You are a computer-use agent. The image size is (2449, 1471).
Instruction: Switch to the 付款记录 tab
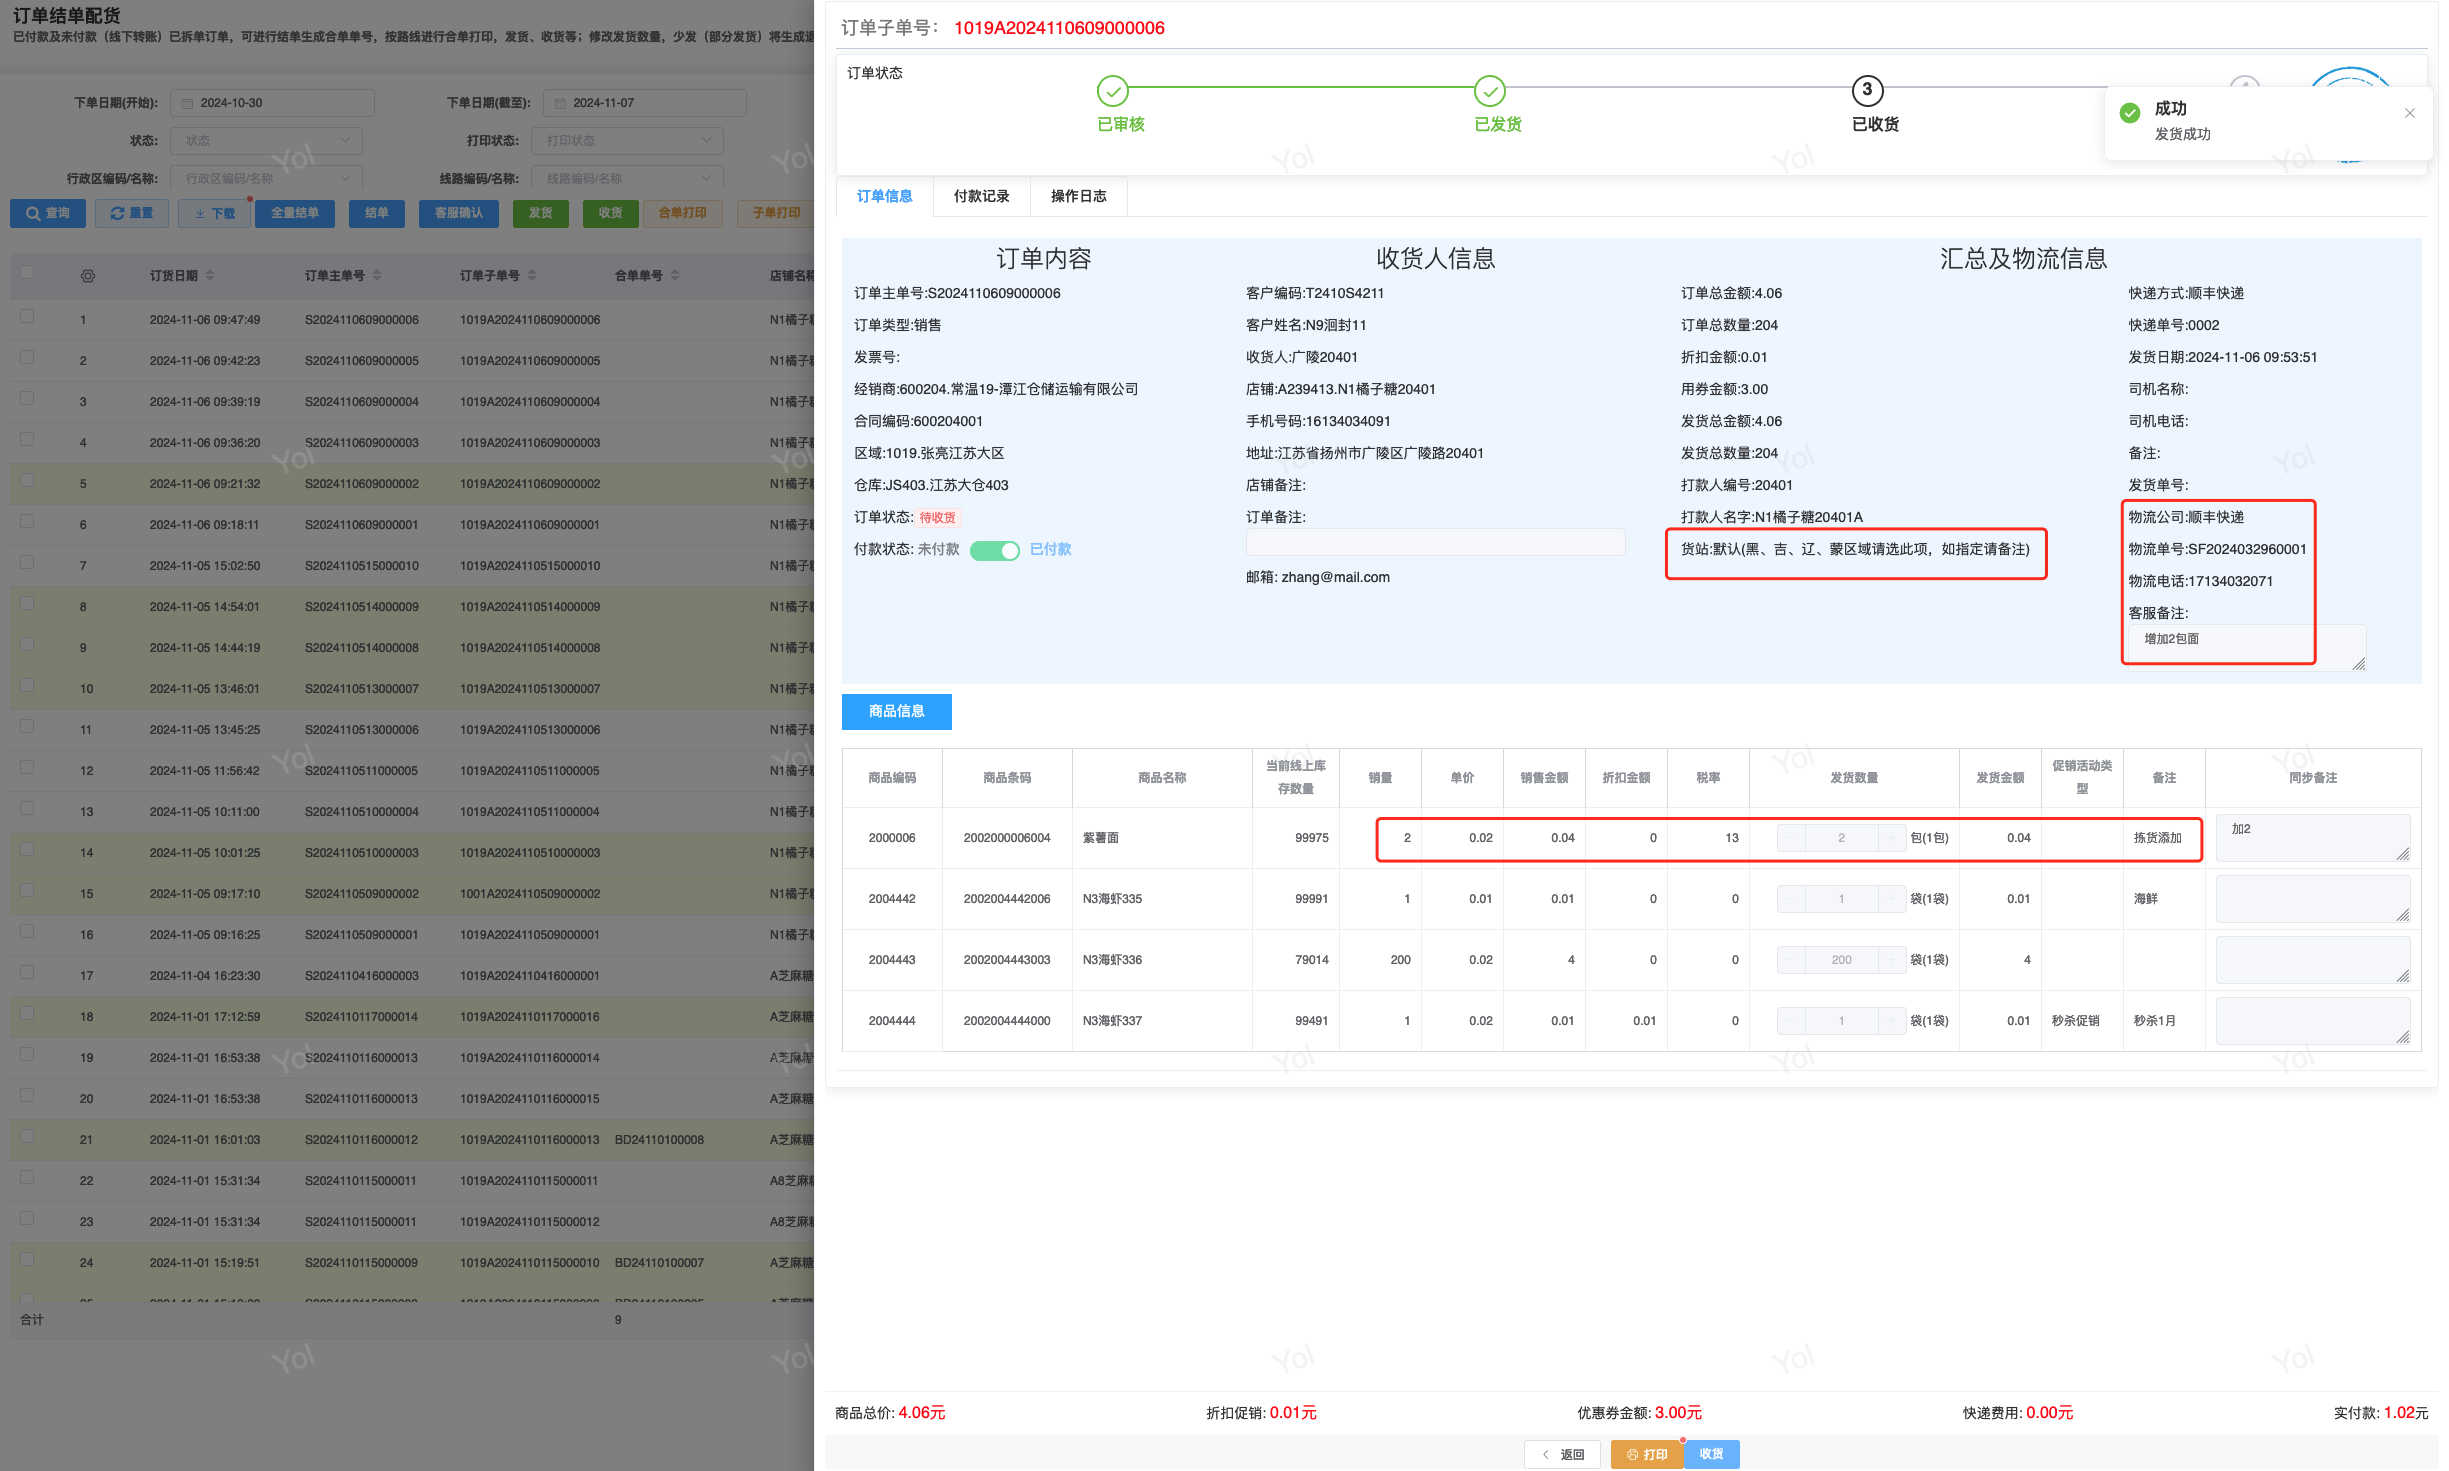tap(981, 196)
